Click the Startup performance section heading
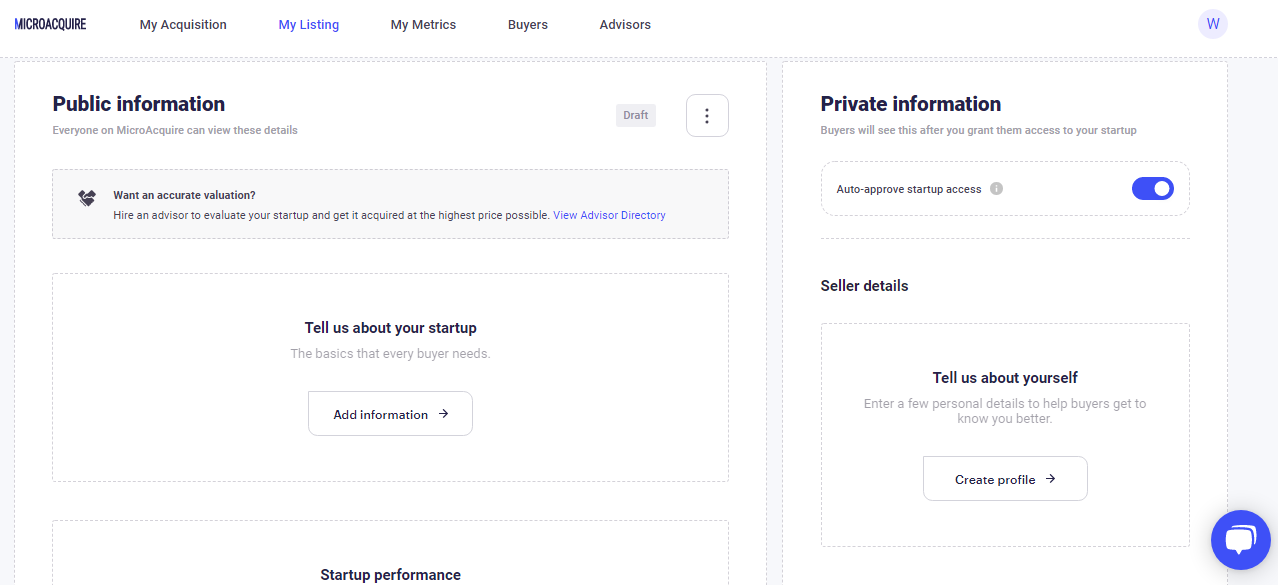This screenshot has width=1278, height=585. (x=390, y=575)
